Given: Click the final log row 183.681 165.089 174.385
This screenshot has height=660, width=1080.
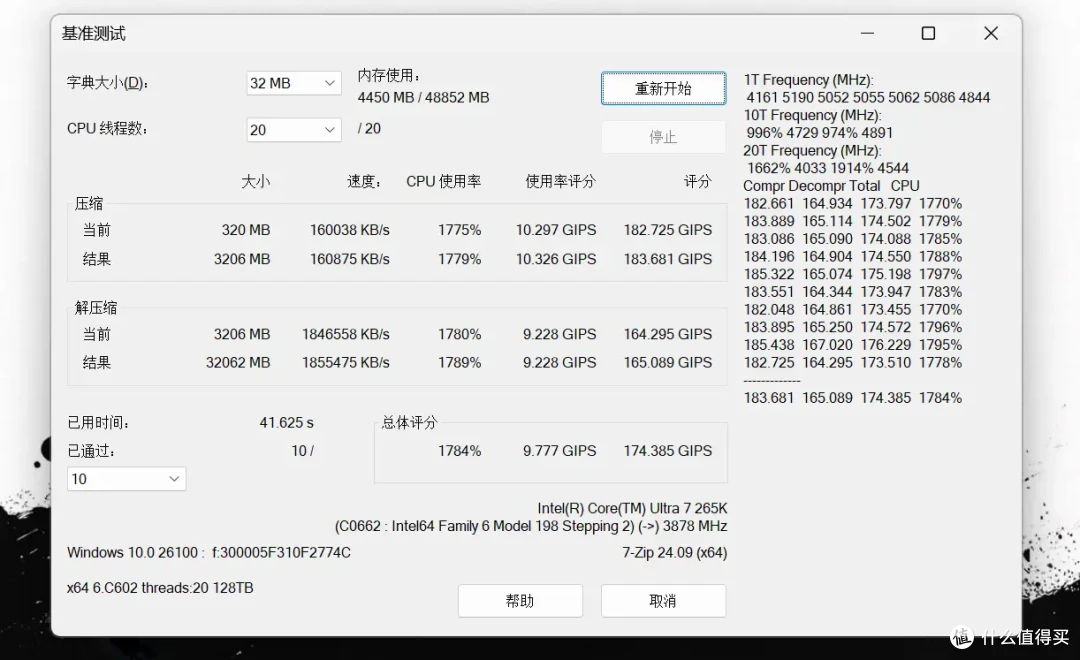Looking at the screenshot, I should point(853,398).
